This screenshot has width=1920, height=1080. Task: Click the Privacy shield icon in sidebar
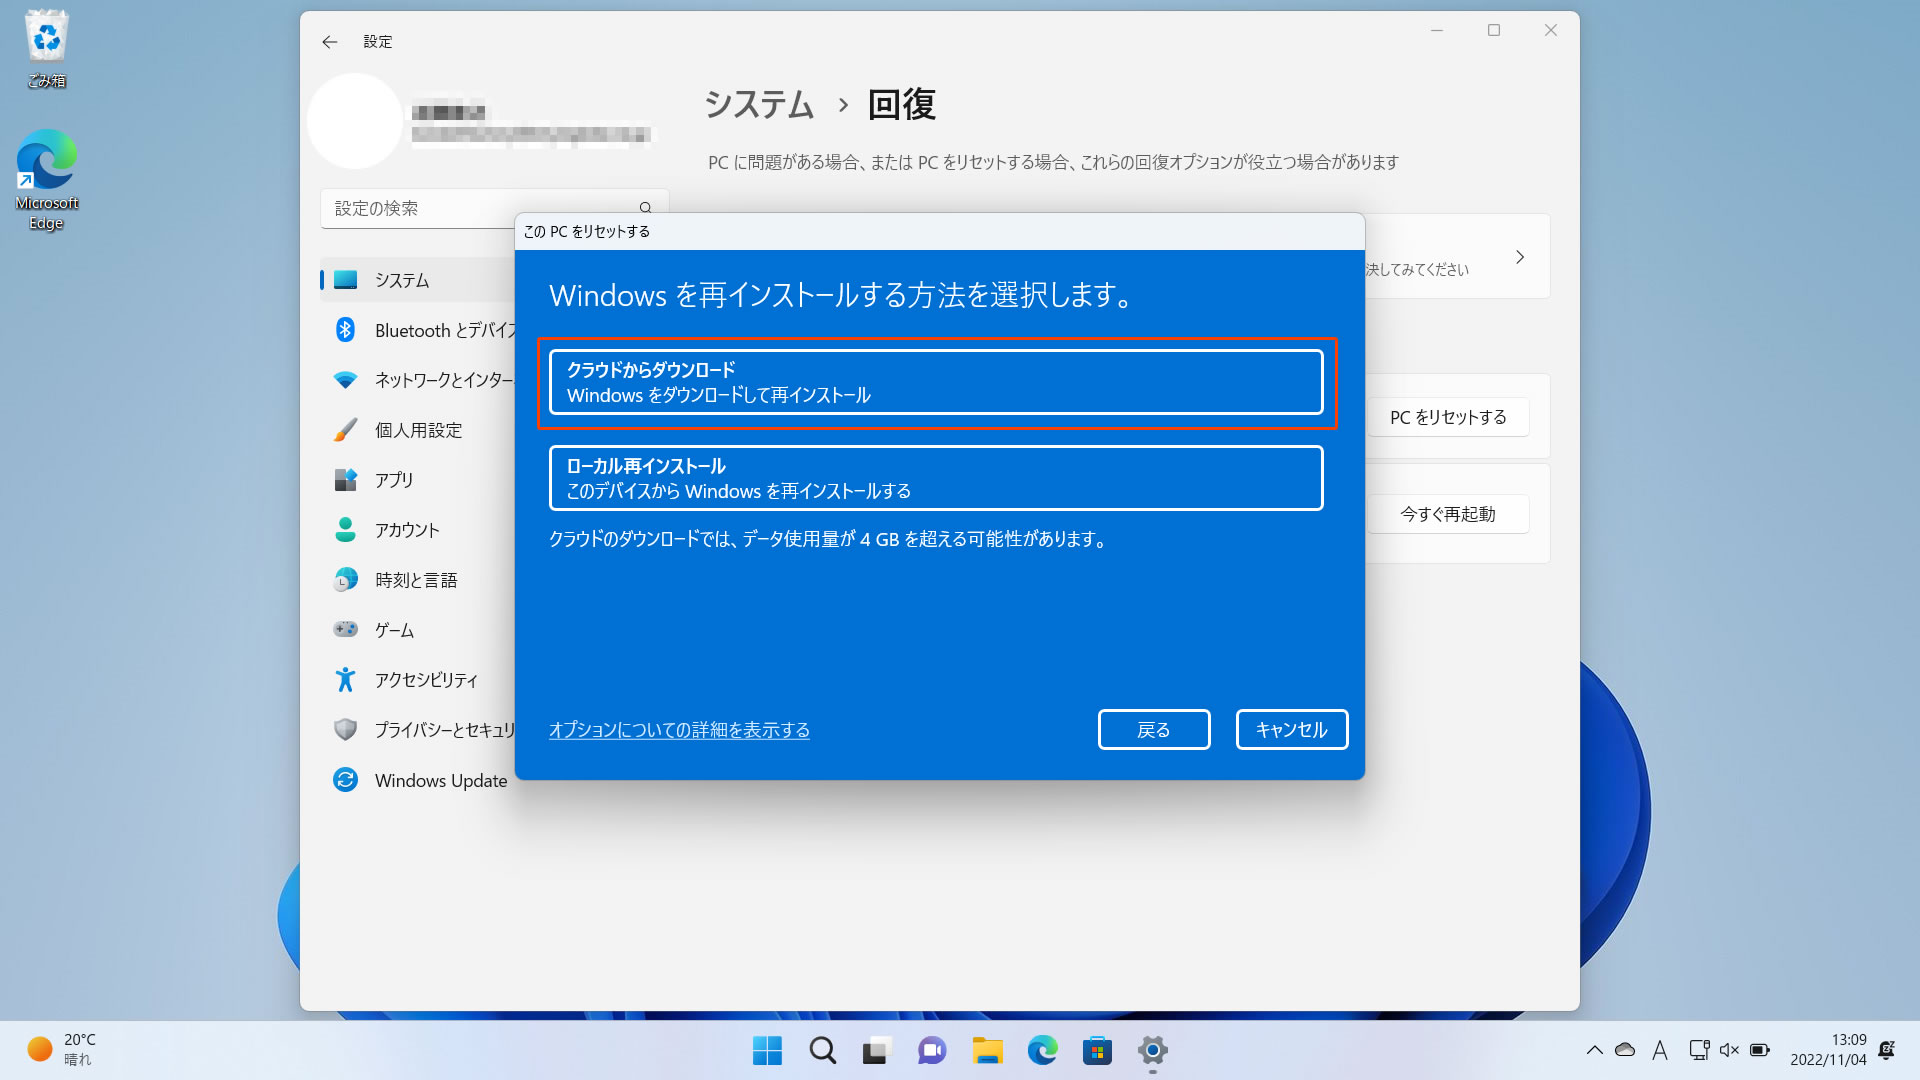345,730
